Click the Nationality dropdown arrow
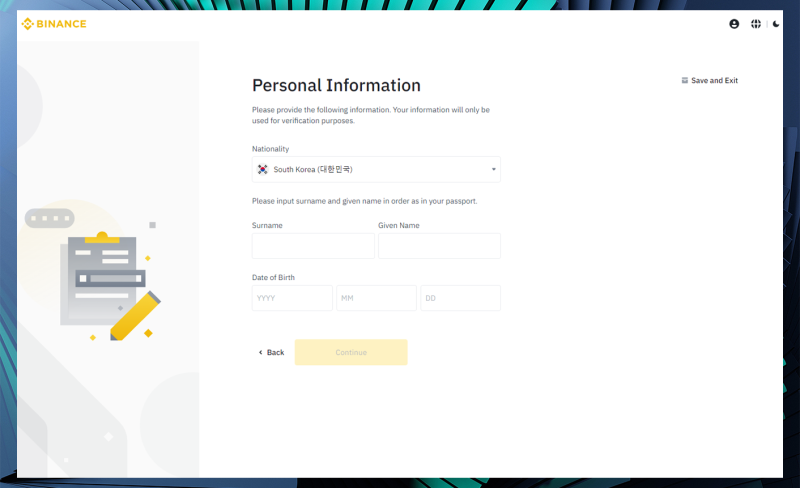 [x=493, y=169]
